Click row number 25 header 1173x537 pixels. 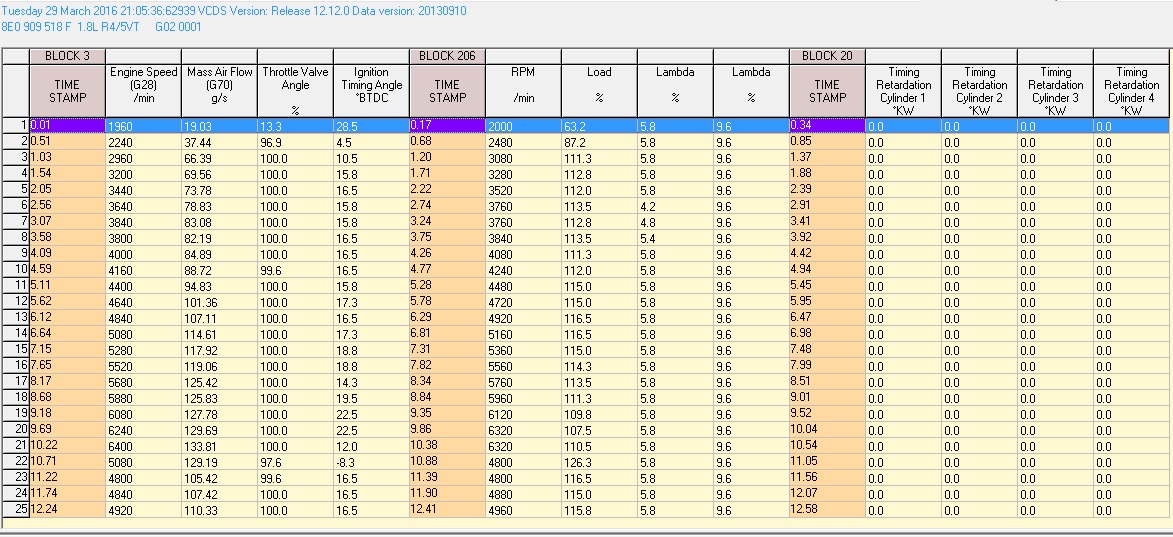[15, 510]
